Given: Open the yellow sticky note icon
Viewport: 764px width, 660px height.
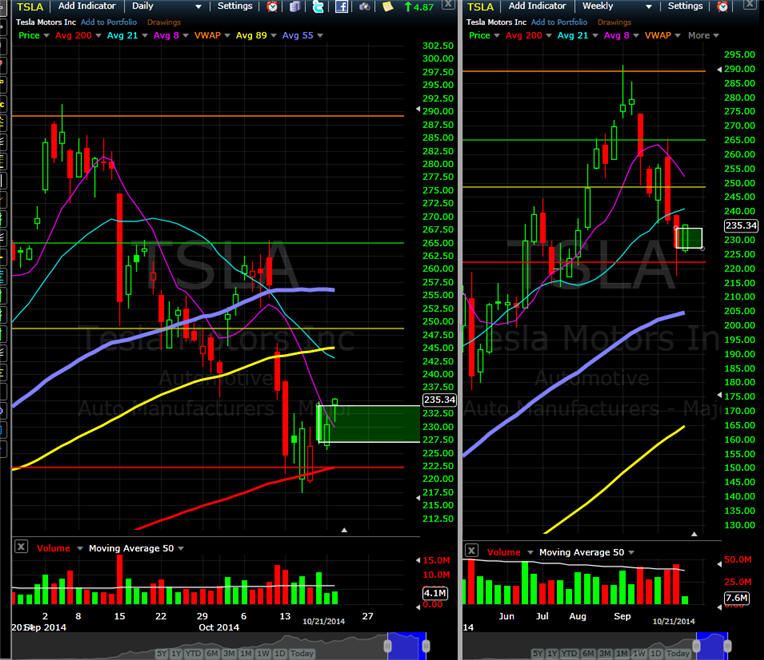Looking at the screenshot, I should pos(387,6).
